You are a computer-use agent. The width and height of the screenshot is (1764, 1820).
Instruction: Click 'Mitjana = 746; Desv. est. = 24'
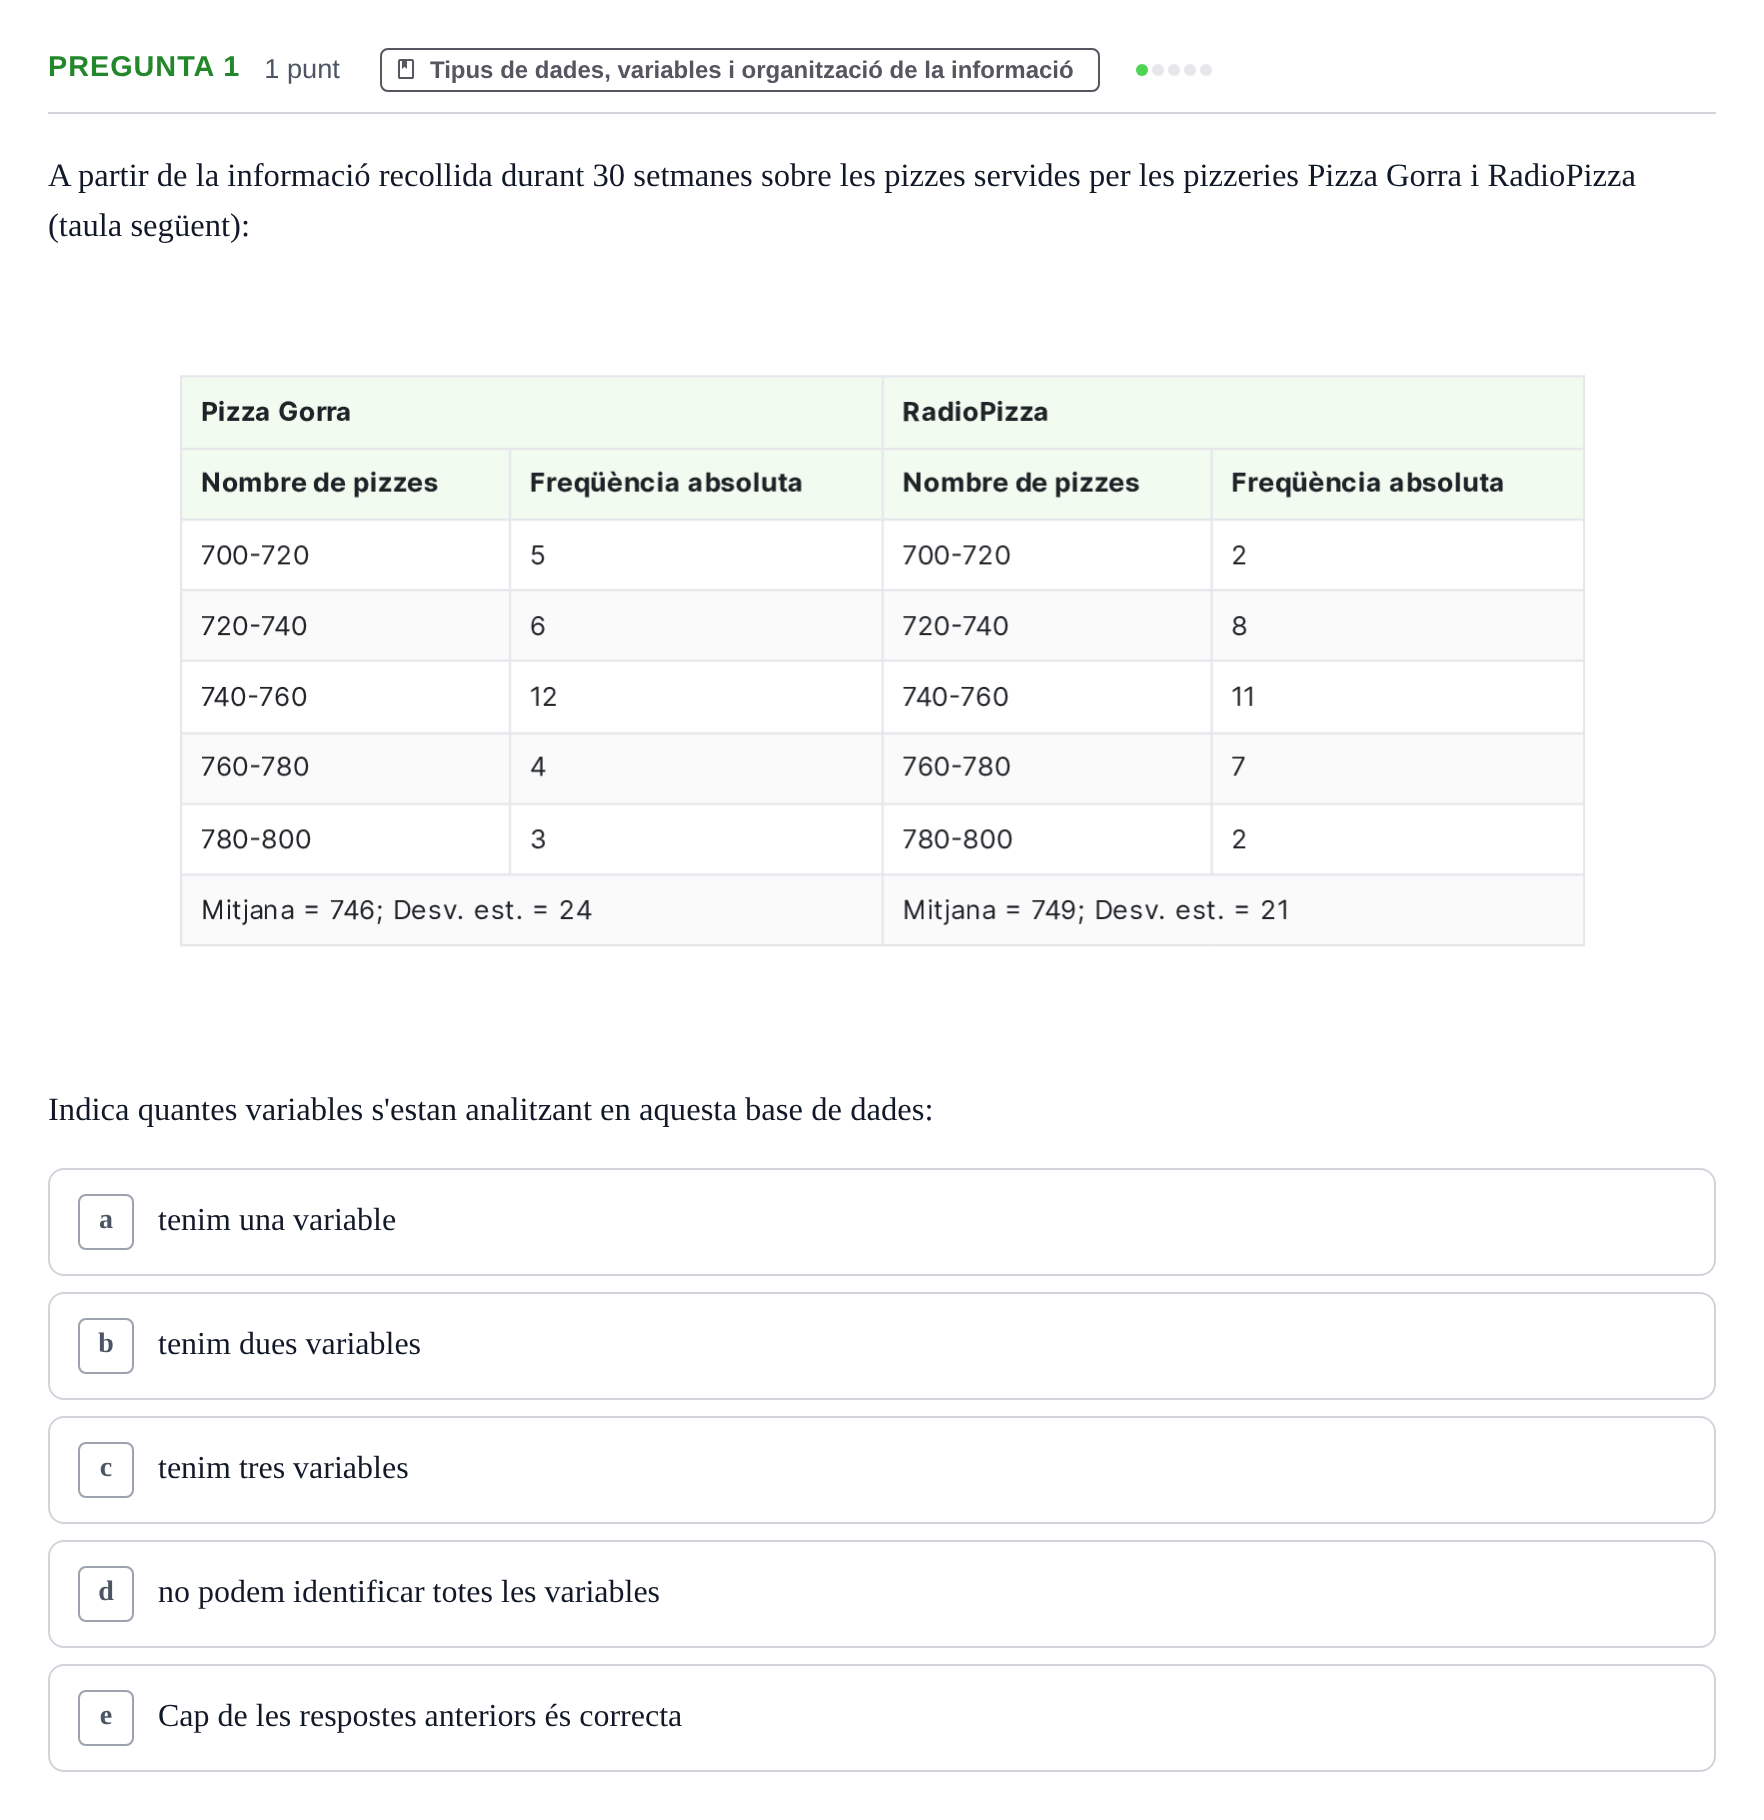click(x=531, y=910)
